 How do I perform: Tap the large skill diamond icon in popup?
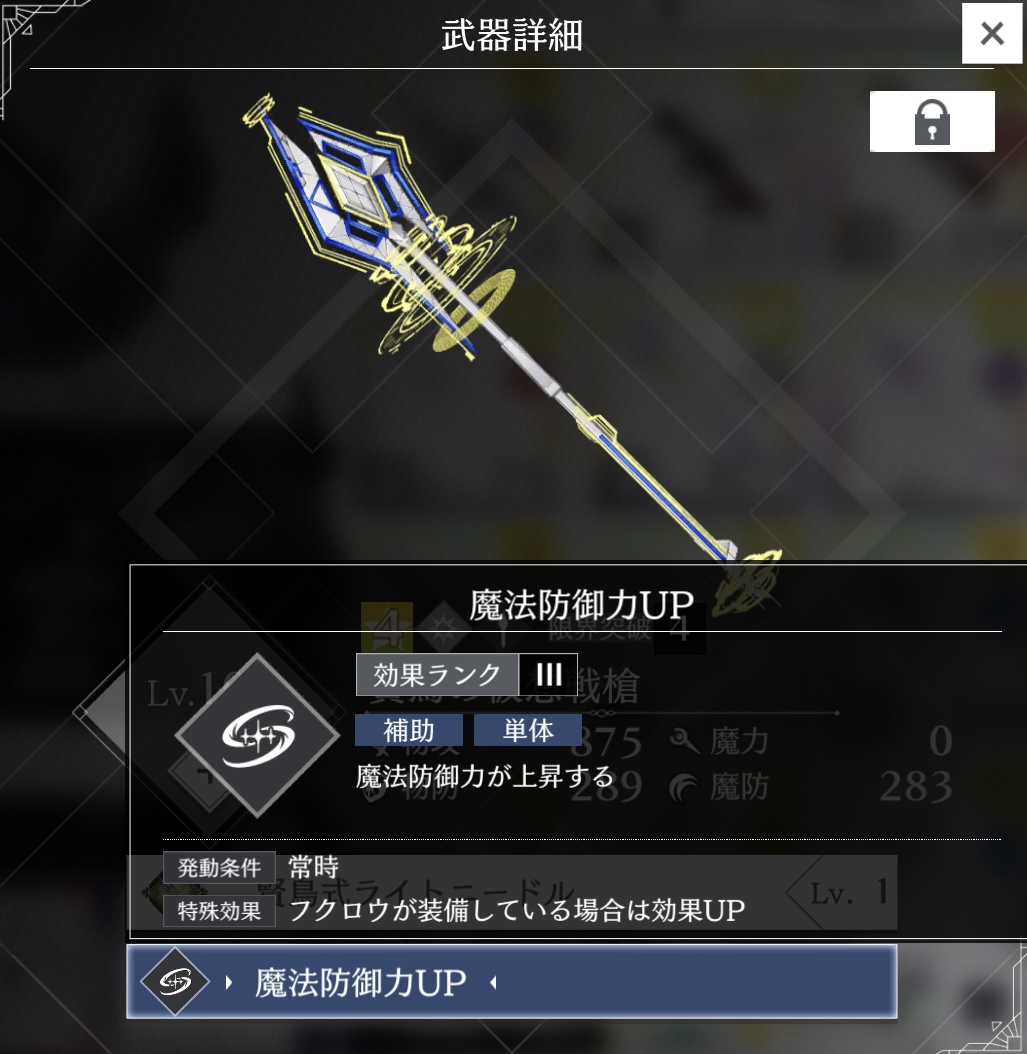point(257,735)
